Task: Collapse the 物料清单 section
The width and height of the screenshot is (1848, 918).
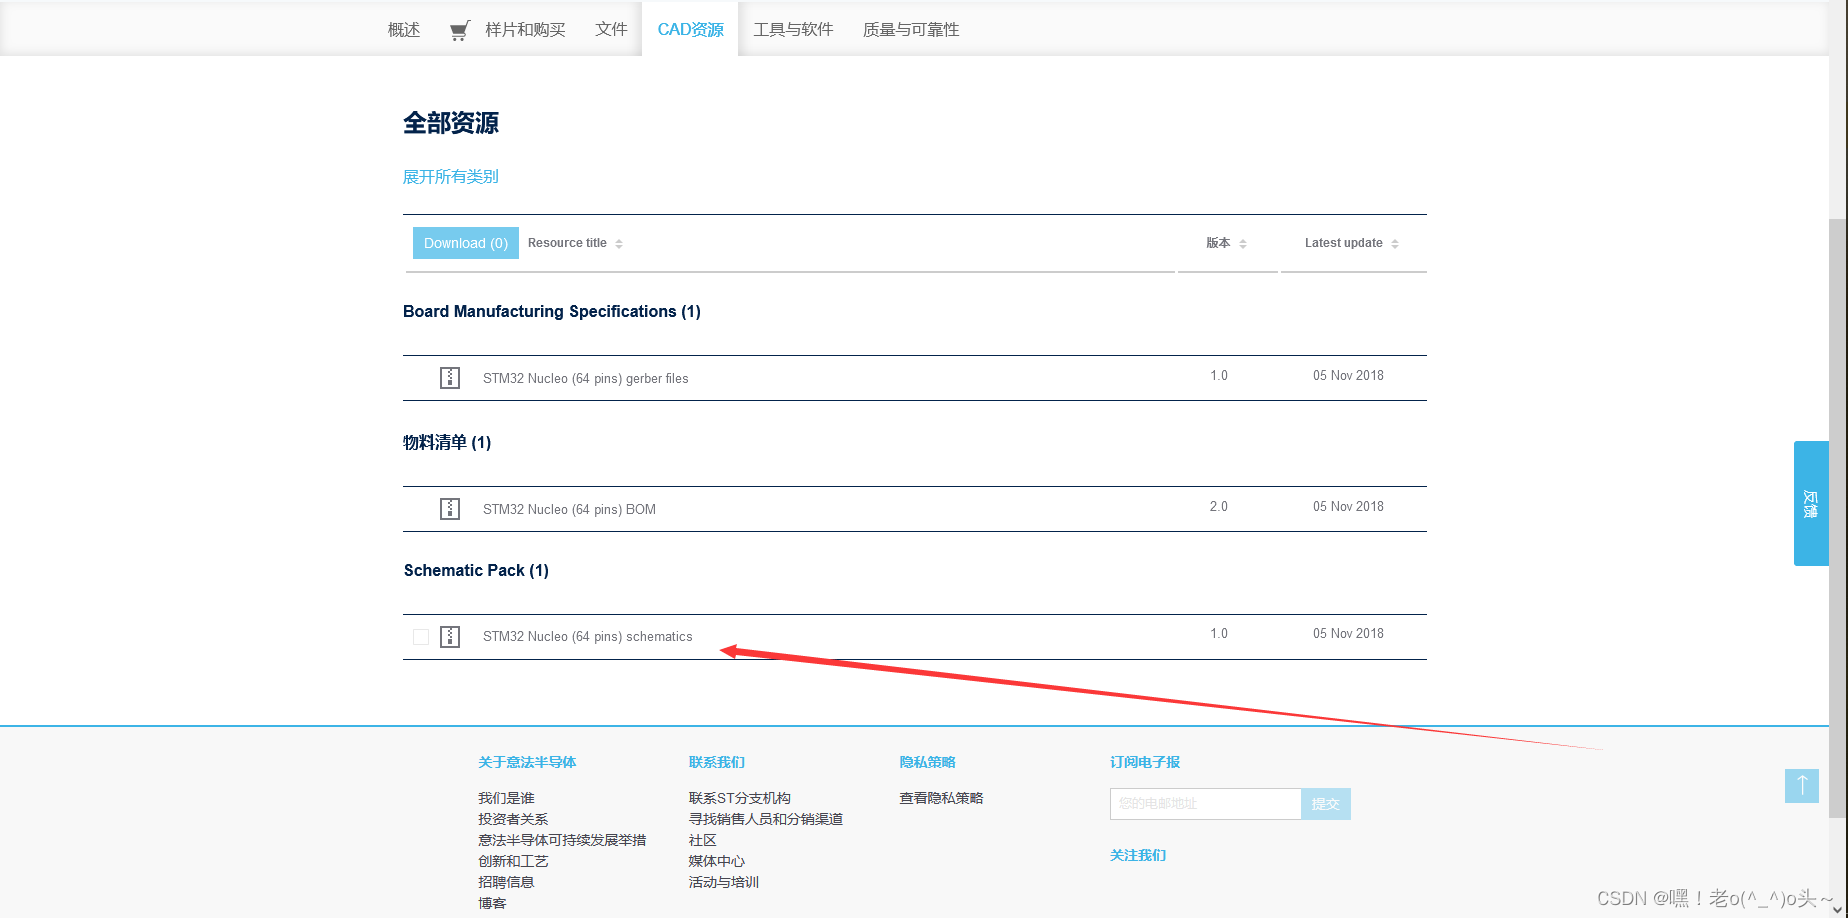Action: 447,442
